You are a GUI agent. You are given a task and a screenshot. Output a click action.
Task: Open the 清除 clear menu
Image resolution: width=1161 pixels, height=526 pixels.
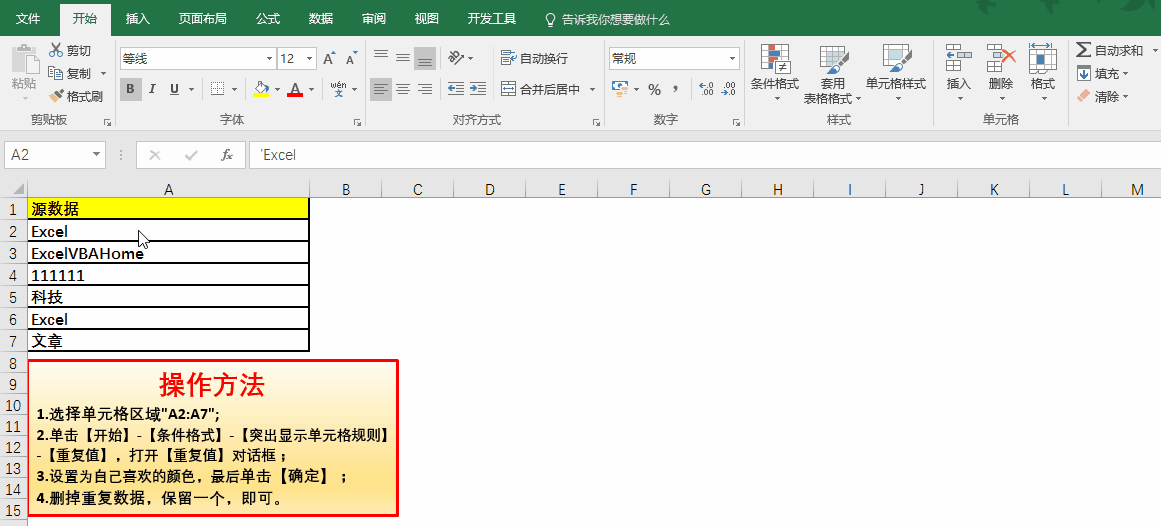tap(1102, 96)
